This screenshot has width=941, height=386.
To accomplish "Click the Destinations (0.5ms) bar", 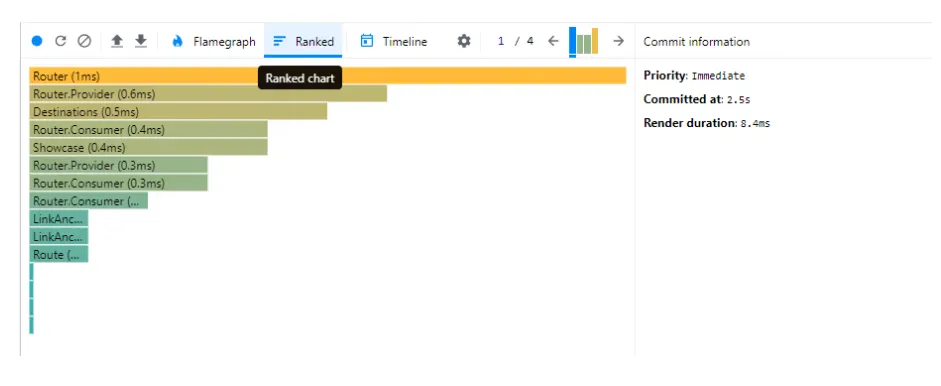I will click(178, 112).
